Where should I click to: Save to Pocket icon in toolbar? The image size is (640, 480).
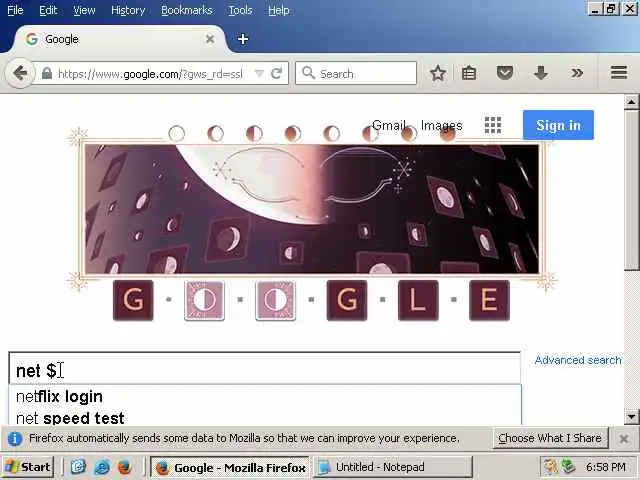[x=504, y=73]
